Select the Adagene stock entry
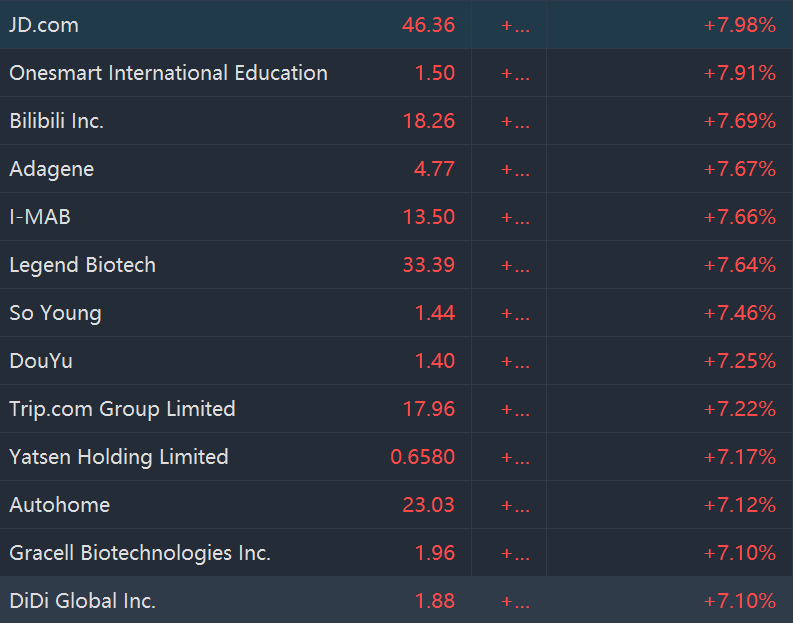Viewport: 793px width, 623px height. tap(52, 169)
